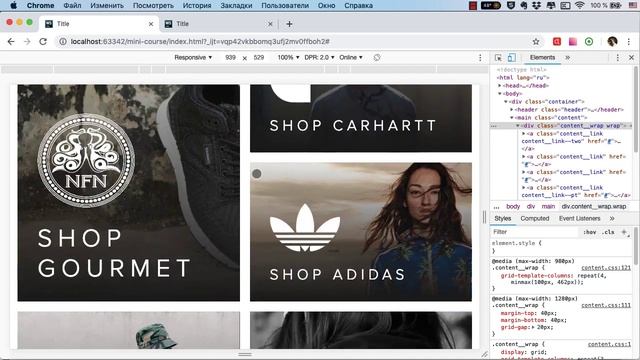Show more DevTools panels chevron
Viewport: 640px width, 360px height.
point(567,58)
